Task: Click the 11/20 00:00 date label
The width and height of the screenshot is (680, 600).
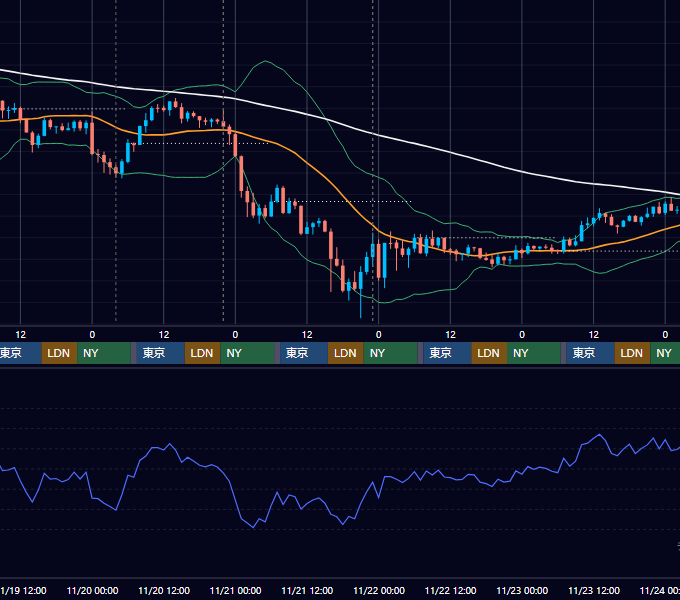Action: pos(92,590)
